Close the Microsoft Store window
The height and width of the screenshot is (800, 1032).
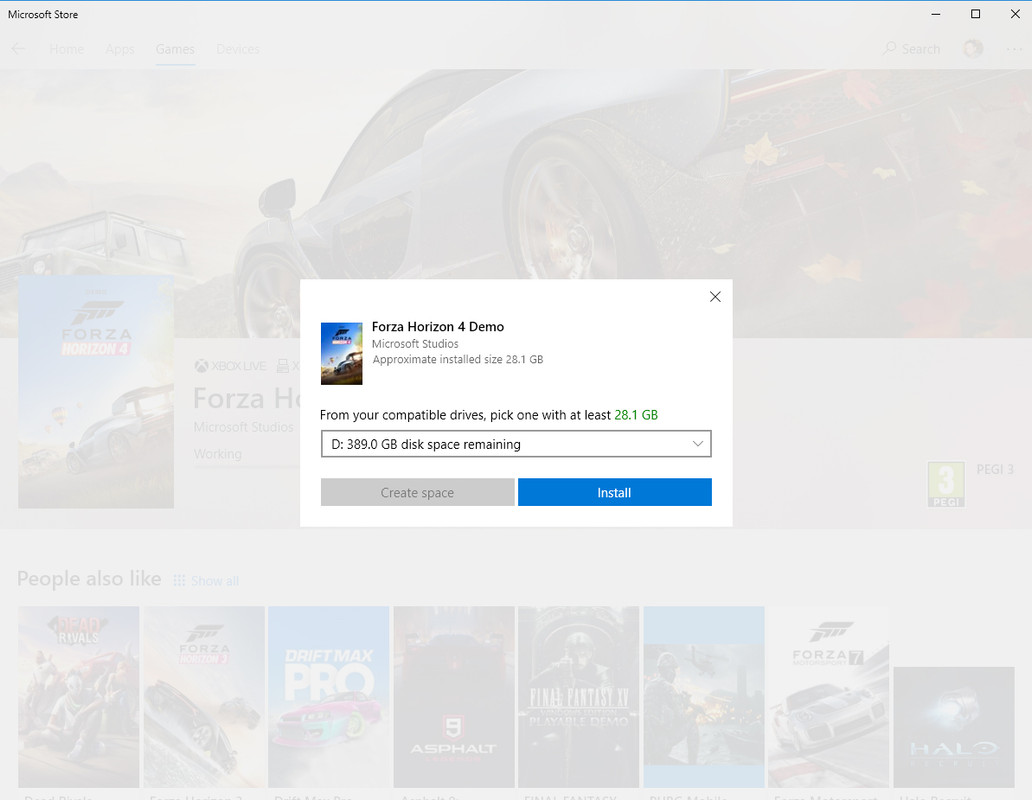coord(1015,14)
